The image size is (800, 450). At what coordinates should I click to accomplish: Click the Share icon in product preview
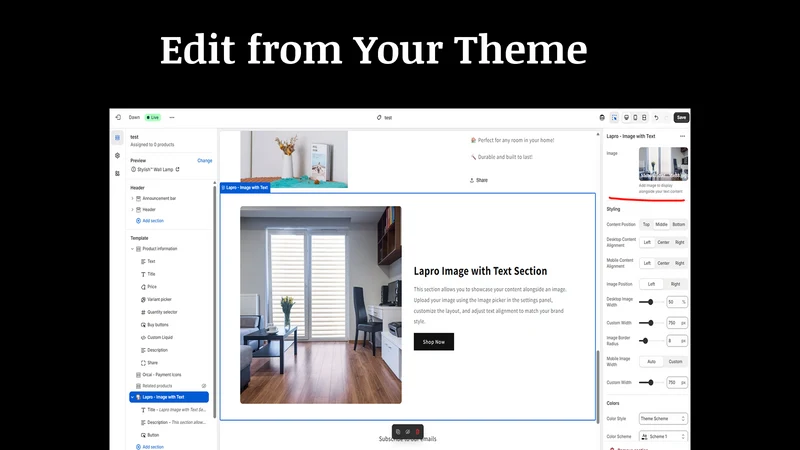tap(472, 180)
